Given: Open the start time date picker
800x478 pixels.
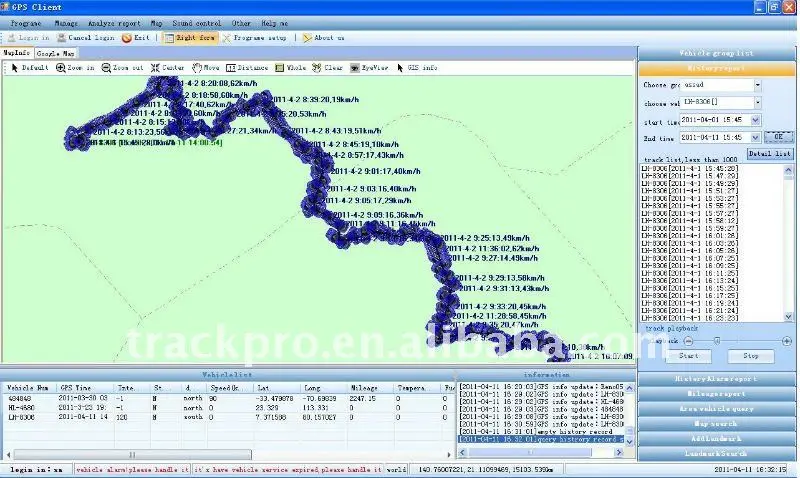Looking at the screenshot, I should 756,120.
